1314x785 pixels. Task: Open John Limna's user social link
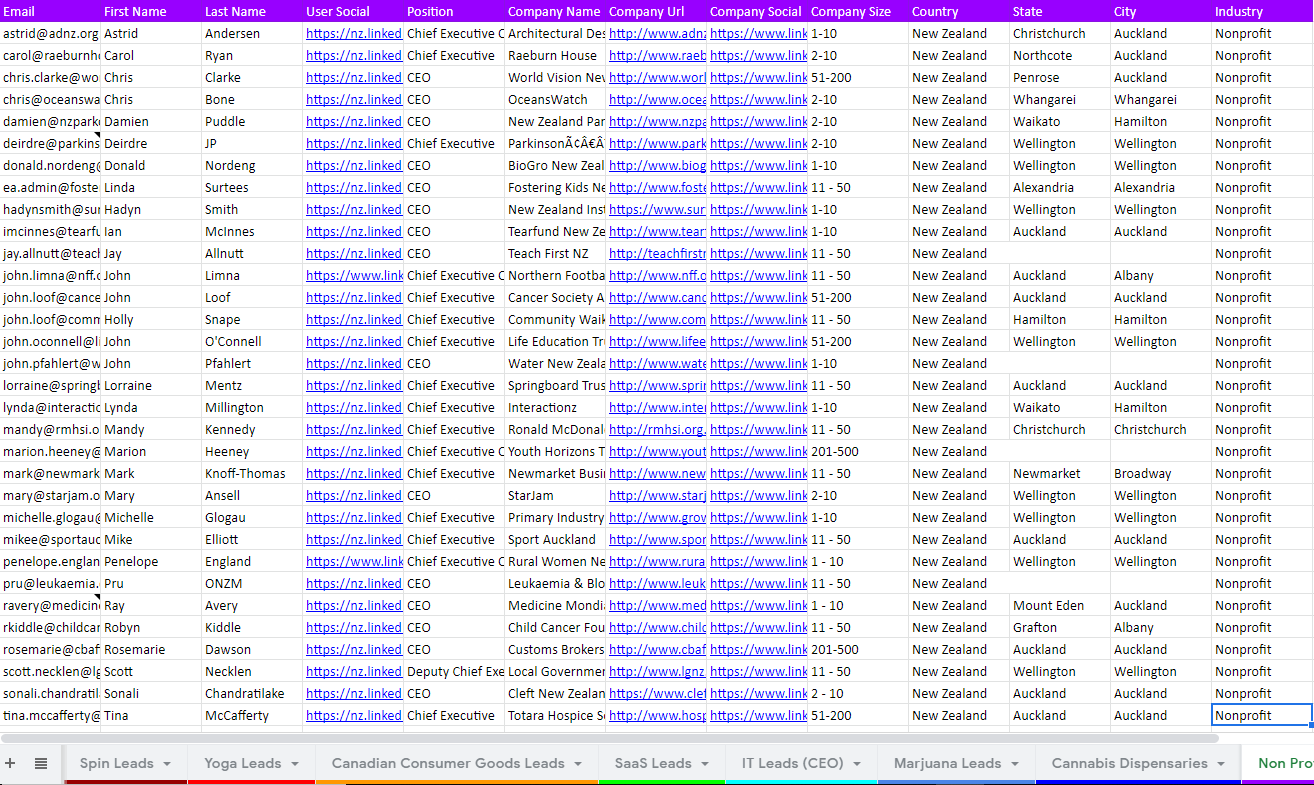354,275
